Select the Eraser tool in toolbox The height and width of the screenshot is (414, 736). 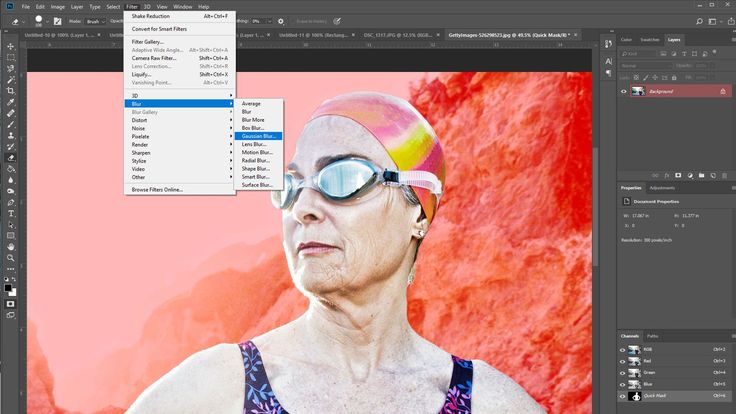click(x=10, y=158)
